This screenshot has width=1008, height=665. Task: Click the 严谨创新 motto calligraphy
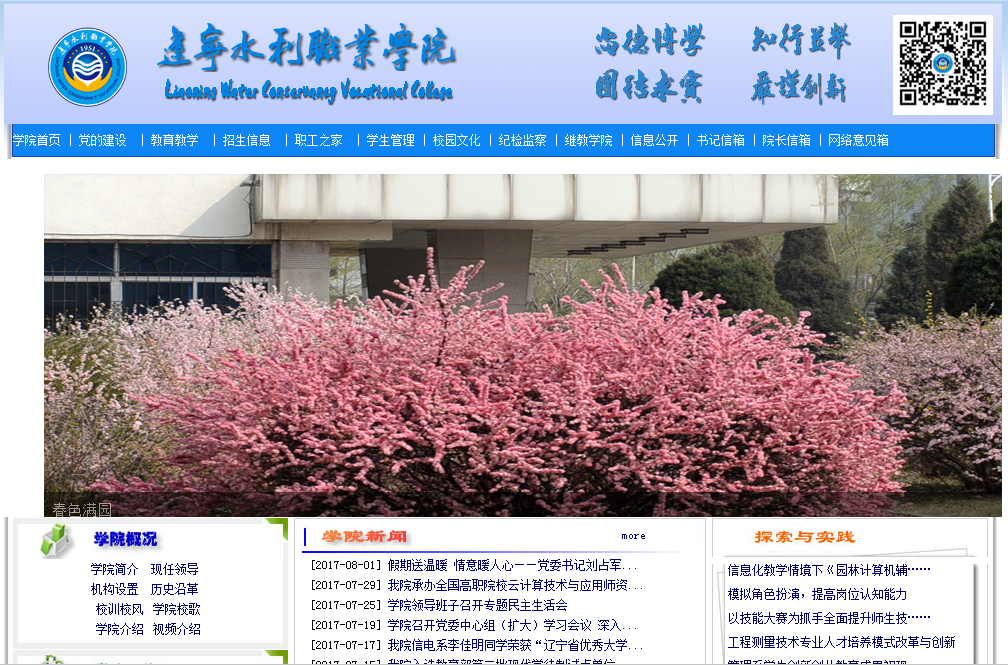click(x=799, y=88)
